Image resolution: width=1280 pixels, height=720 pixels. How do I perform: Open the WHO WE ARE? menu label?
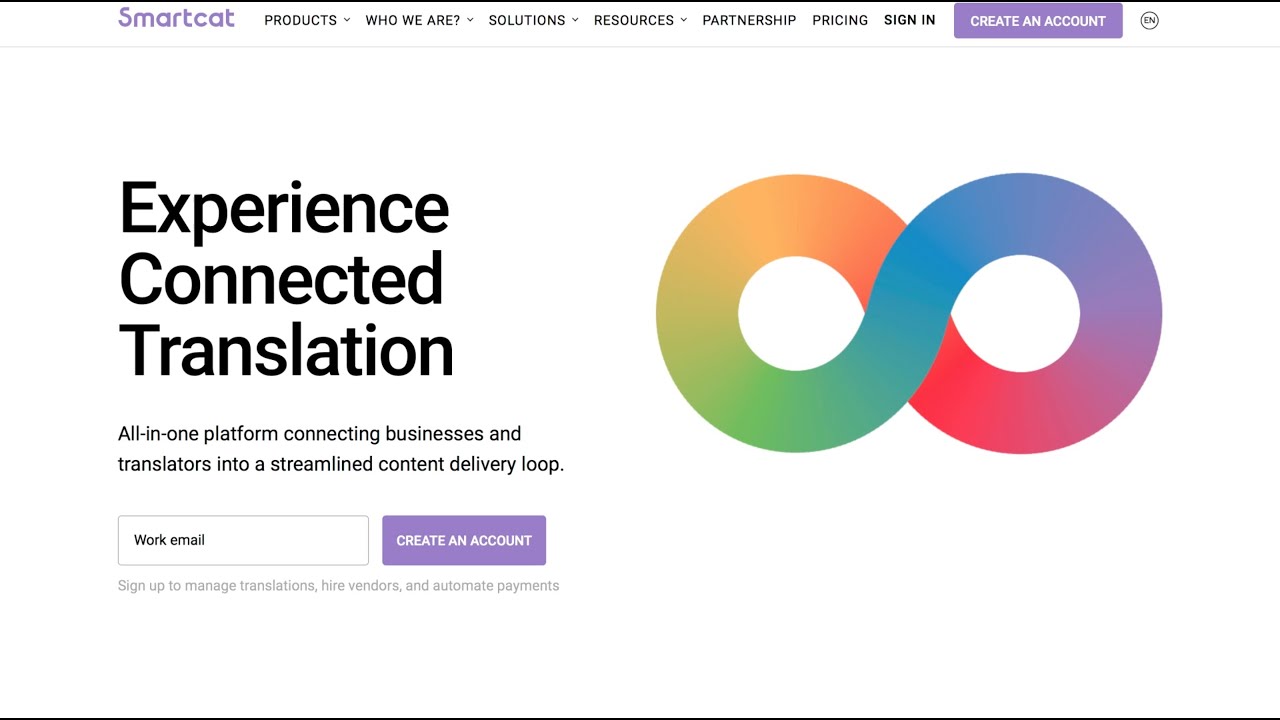pyautogui.click(x=412, y=20)
